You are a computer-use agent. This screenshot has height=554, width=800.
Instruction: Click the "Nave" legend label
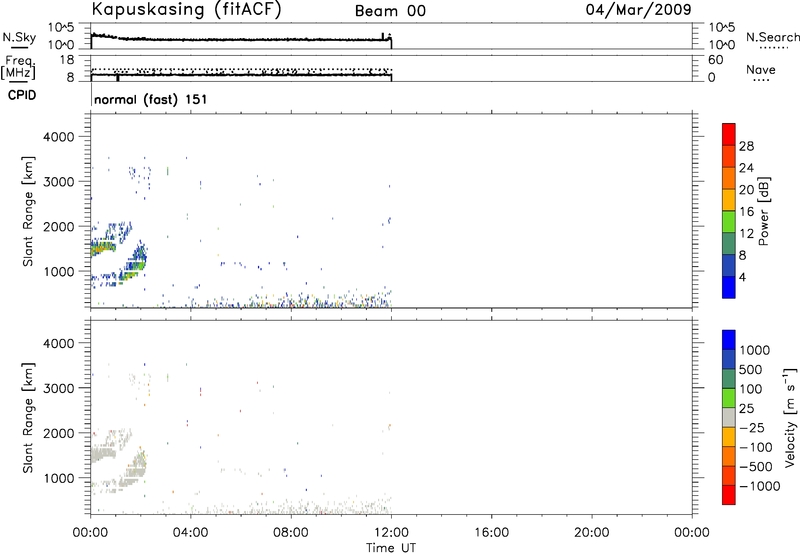pos(761,70)
